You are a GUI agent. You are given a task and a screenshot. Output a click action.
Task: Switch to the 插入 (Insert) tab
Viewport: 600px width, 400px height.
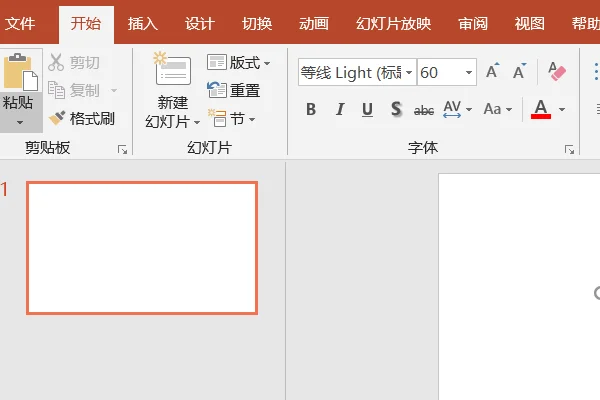143,24
